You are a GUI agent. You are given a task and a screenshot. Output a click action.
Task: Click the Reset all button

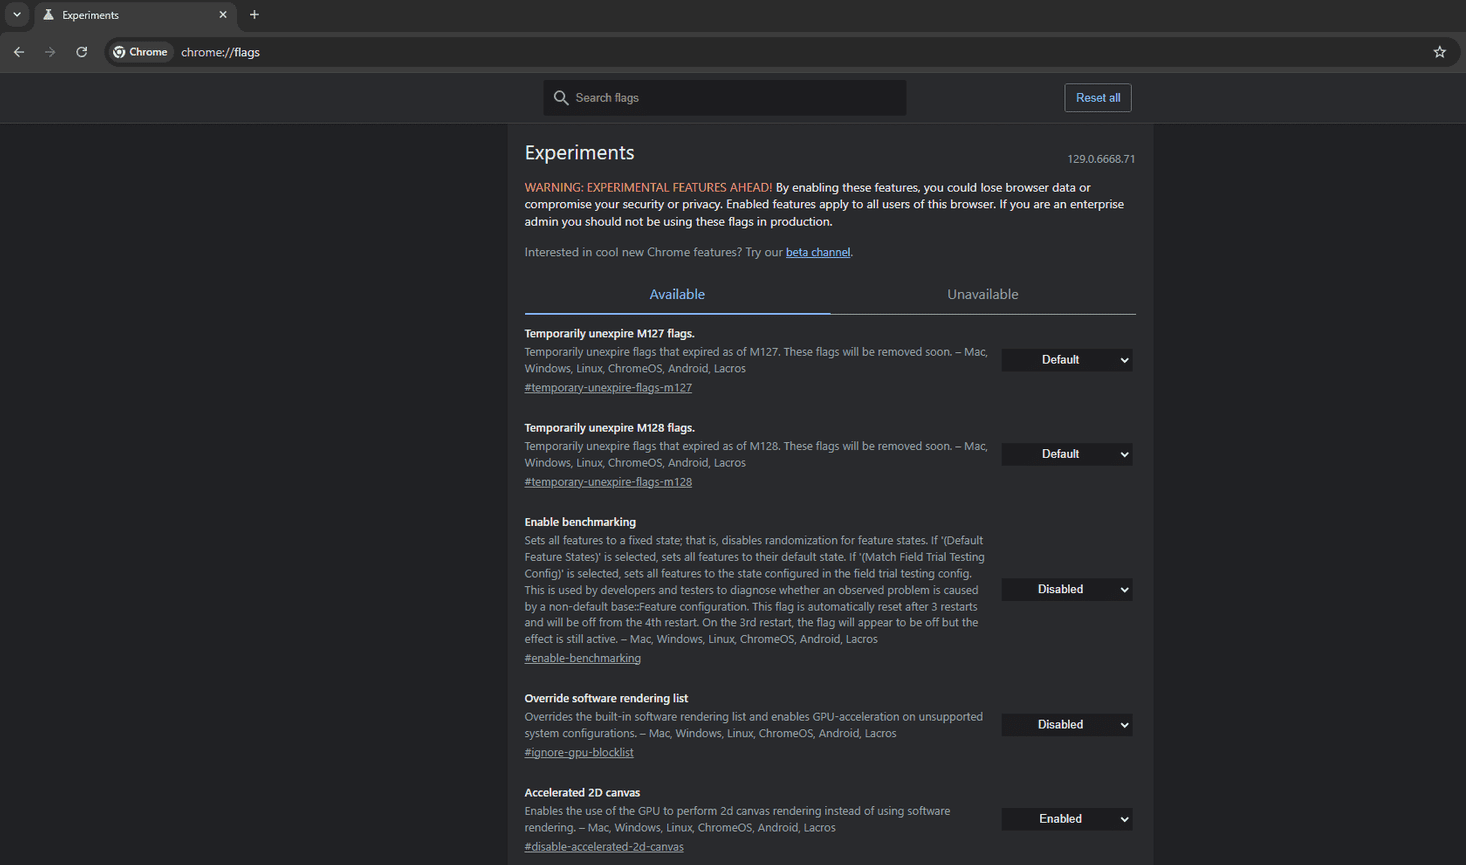pos(1097,97)
